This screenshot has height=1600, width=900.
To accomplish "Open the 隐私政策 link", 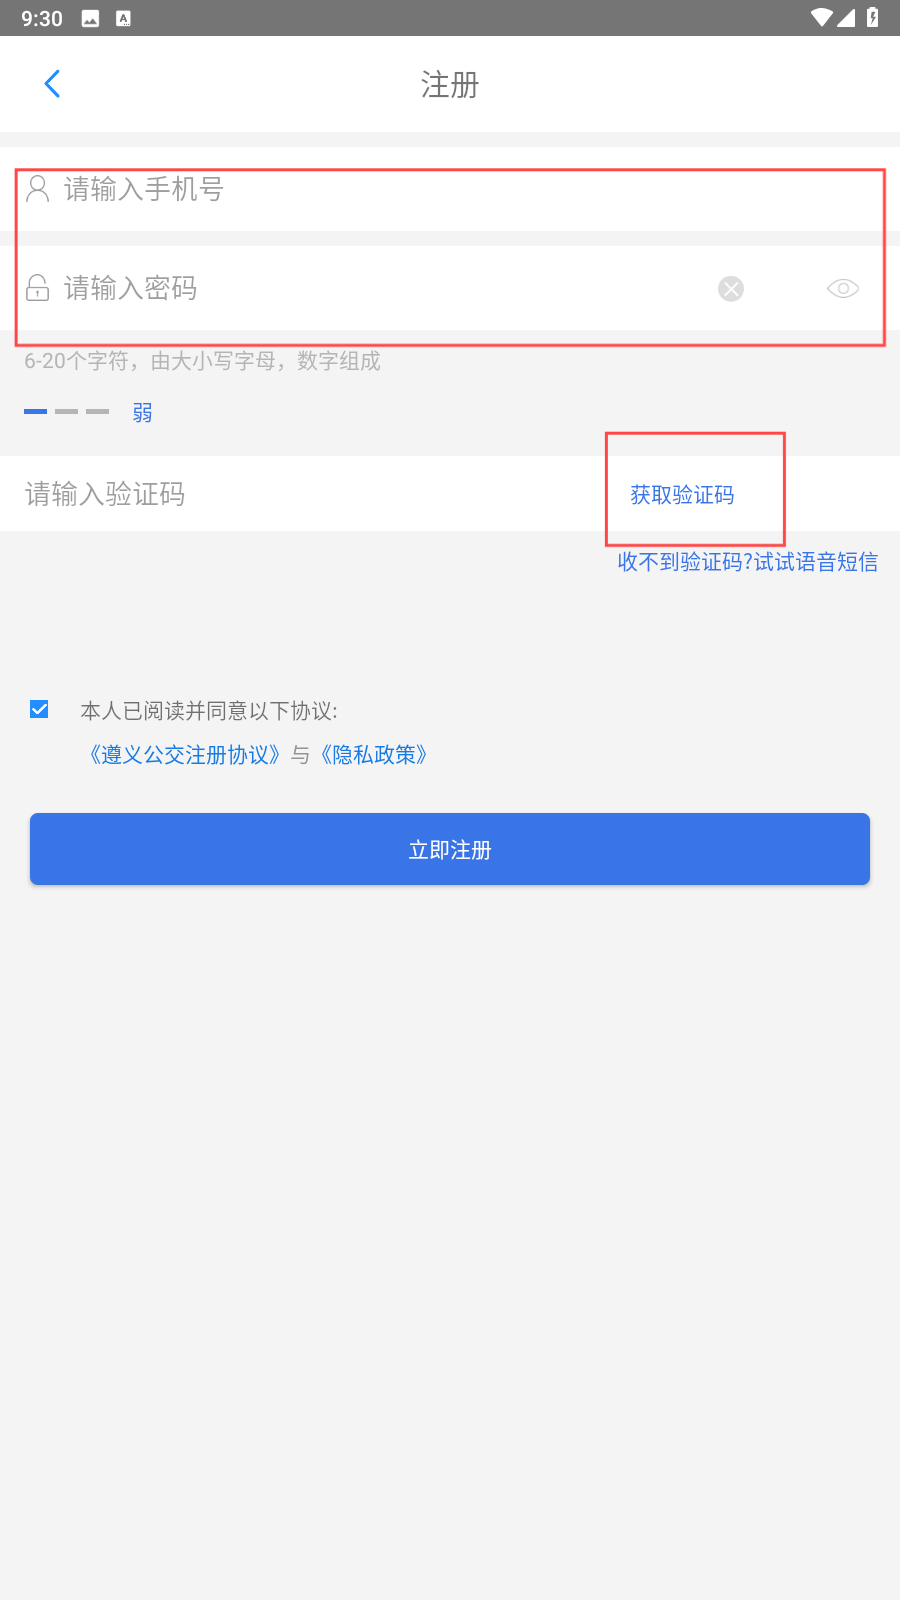I will pyautogui.click(x=374, y=755).
